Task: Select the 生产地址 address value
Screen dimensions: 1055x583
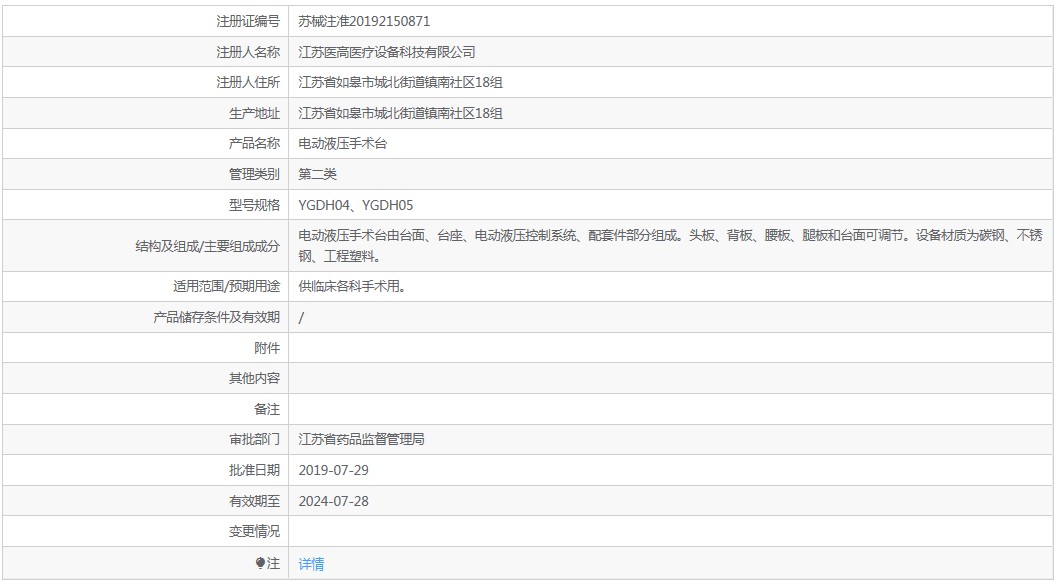Action: [x=400, y=113]
